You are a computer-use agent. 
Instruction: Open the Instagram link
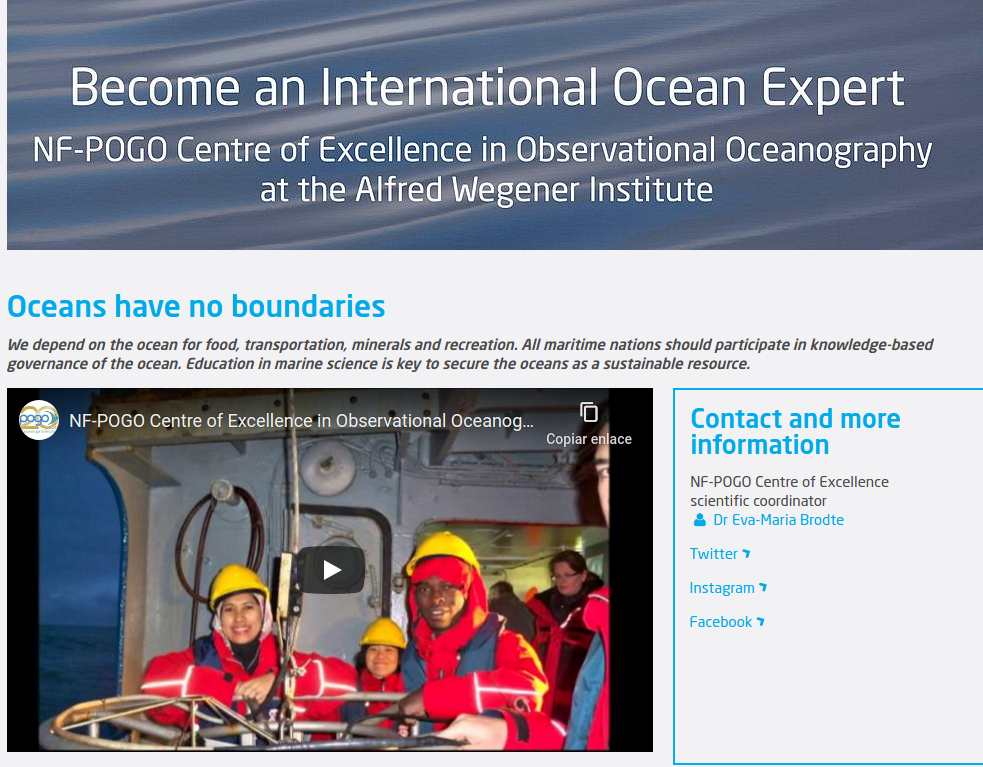pyautogui.click(x=722, y=588)
